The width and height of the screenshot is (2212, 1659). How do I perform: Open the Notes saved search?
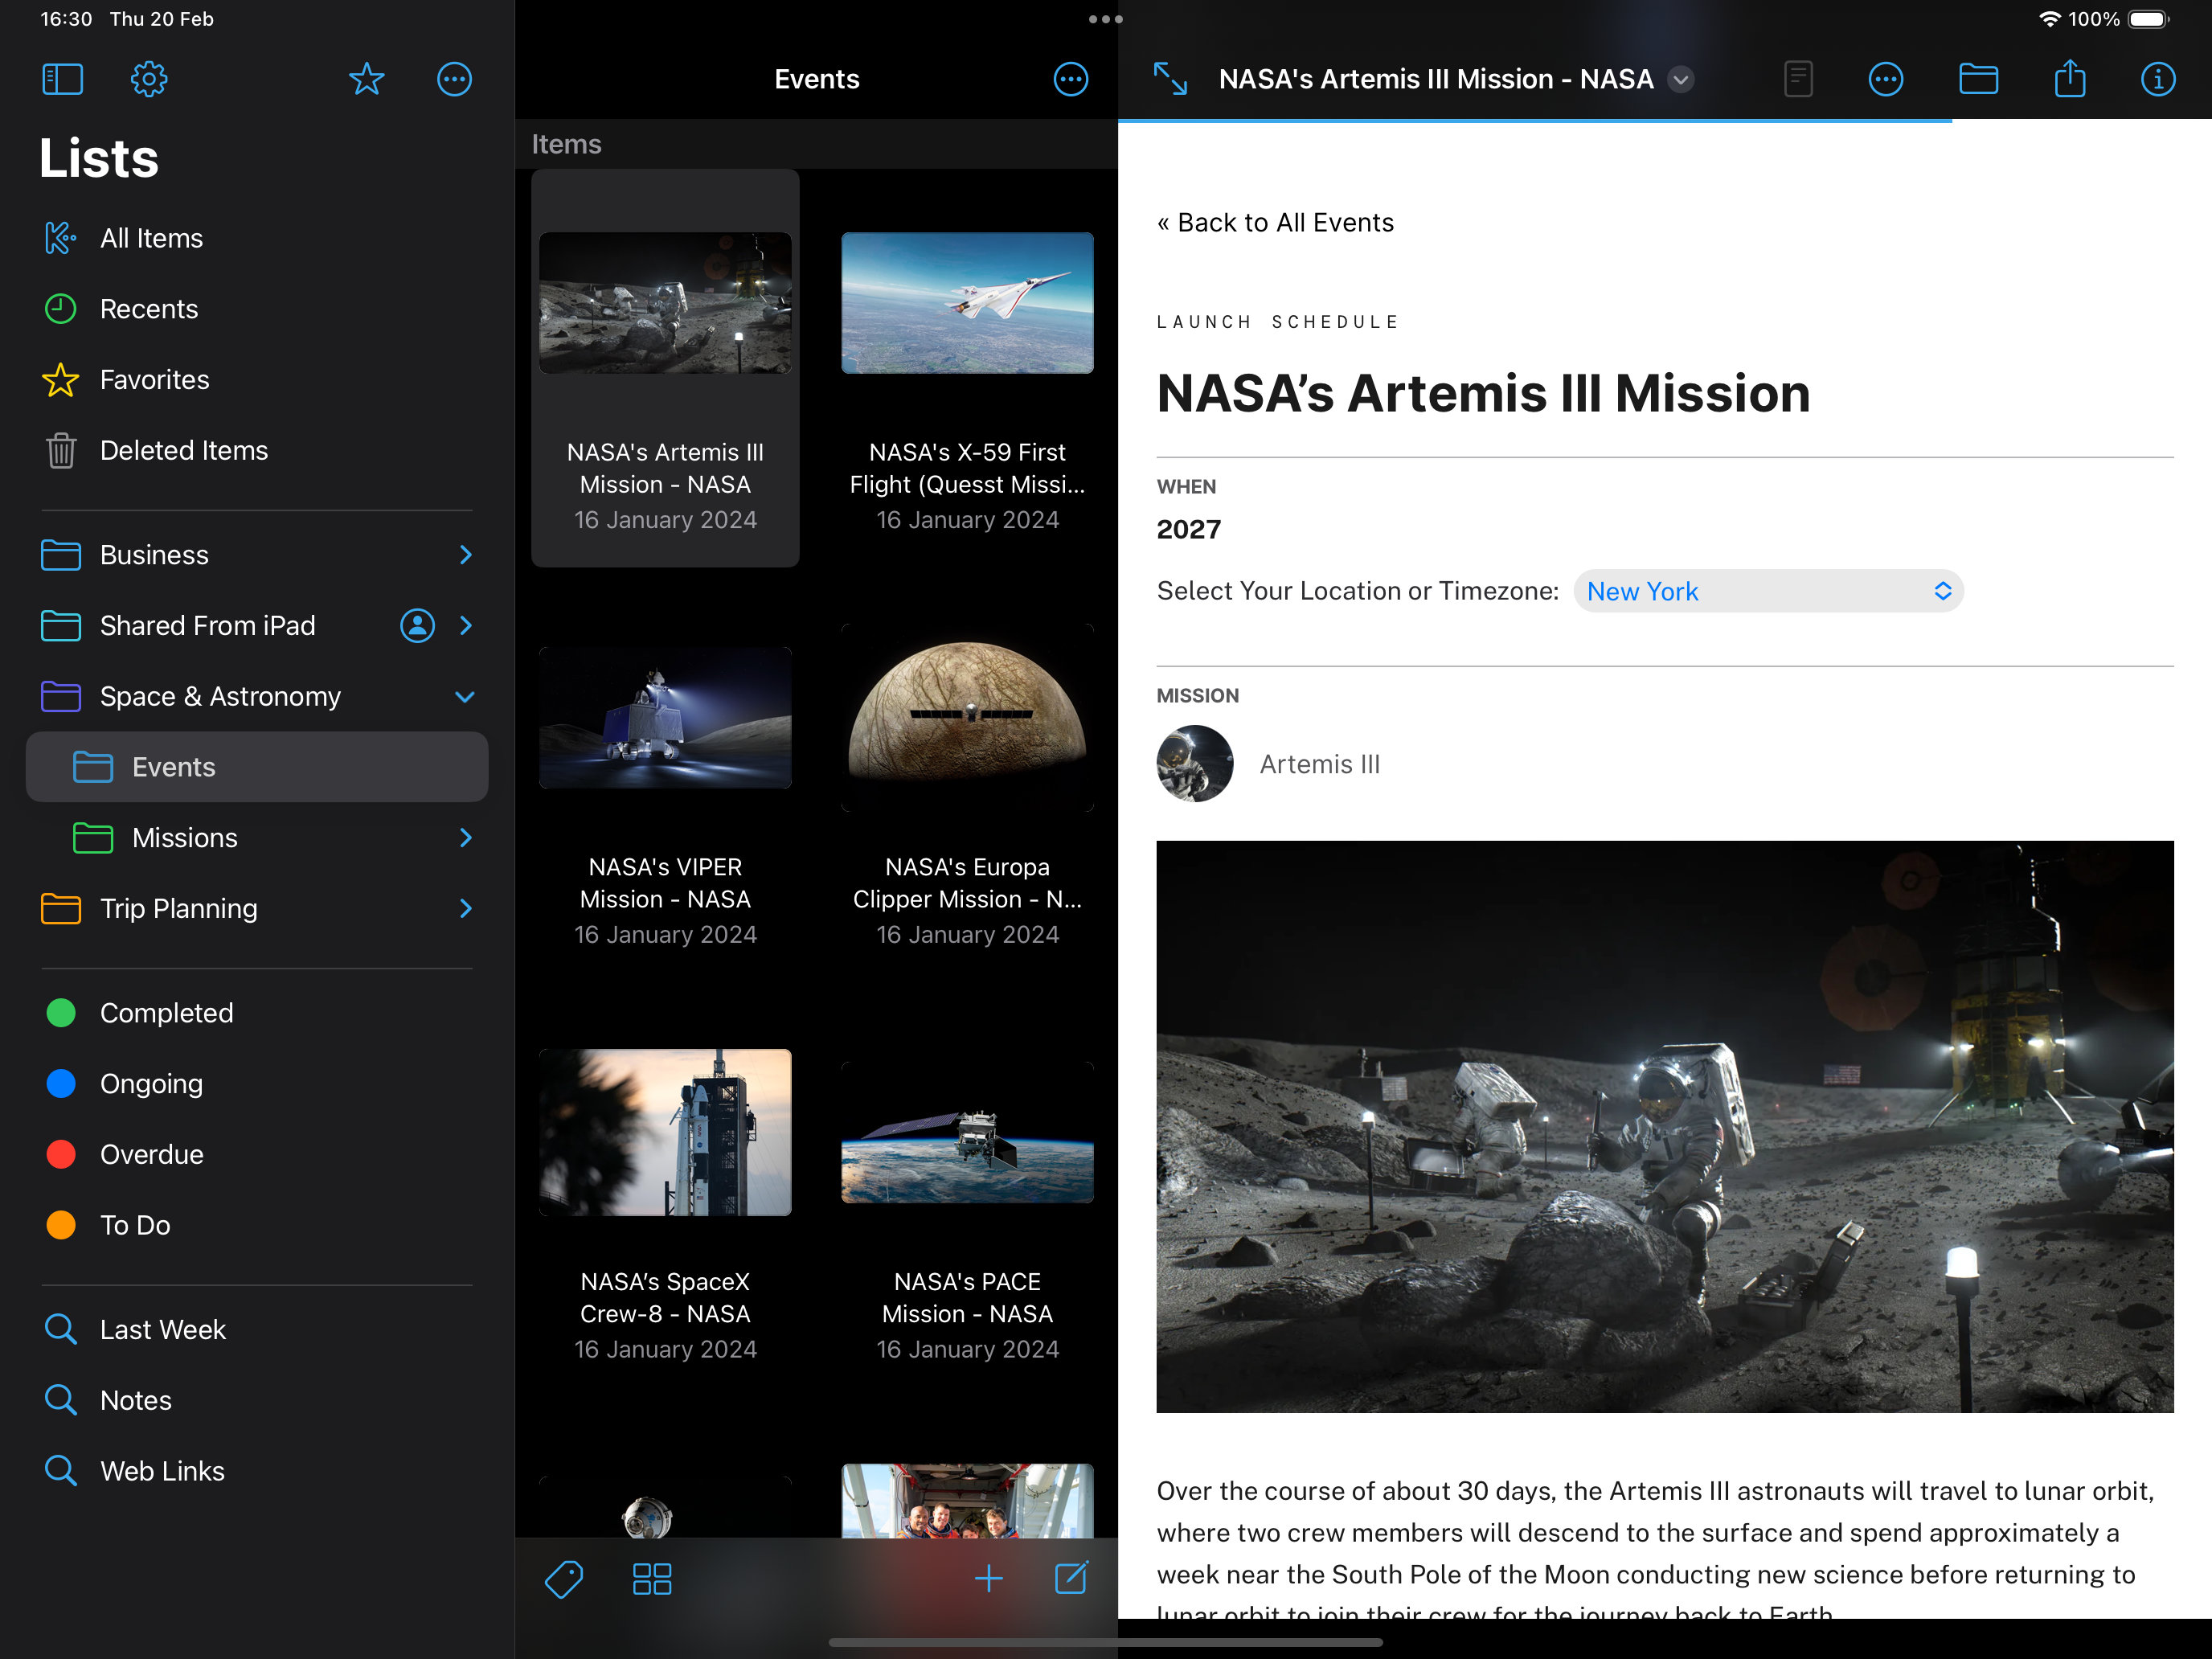257,1400
